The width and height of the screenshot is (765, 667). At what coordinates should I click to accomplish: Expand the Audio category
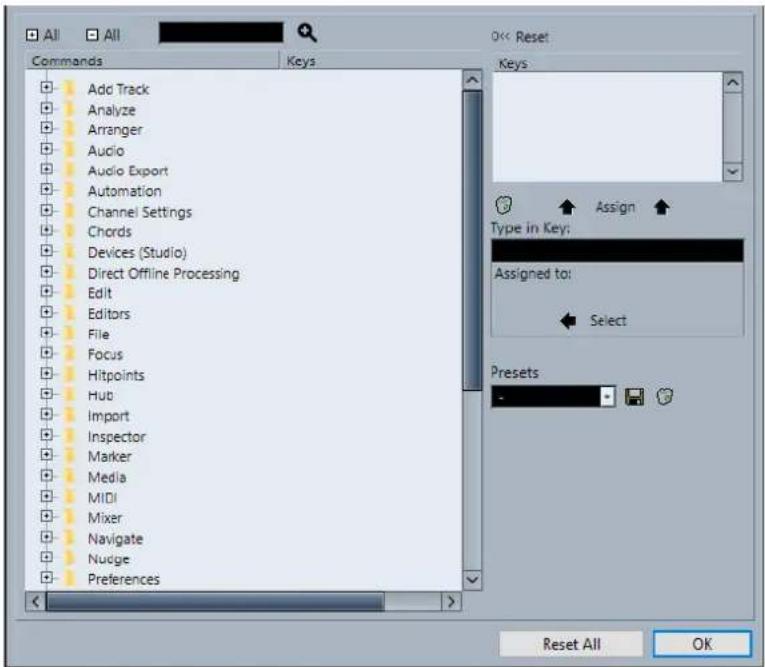46,148
